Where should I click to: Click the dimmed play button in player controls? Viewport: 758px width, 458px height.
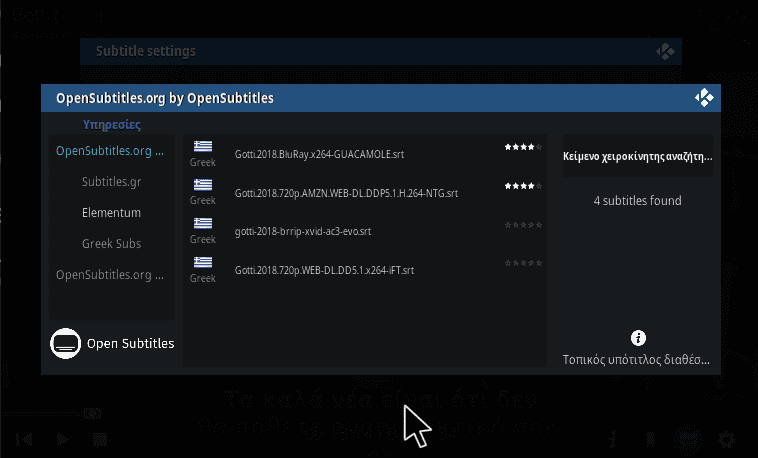click(62, 439)
